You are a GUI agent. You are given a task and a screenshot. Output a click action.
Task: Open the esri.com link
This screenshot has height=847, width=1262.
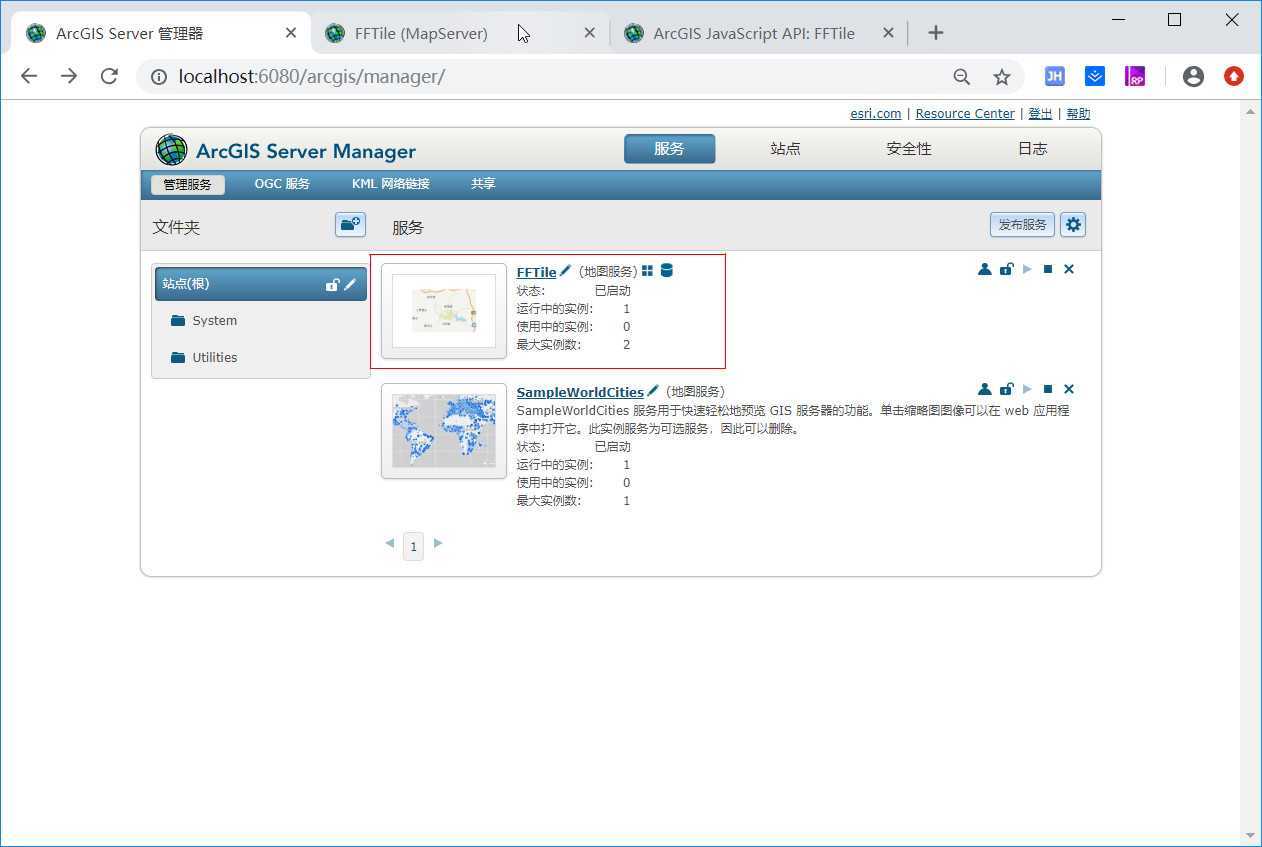point(876,114)
